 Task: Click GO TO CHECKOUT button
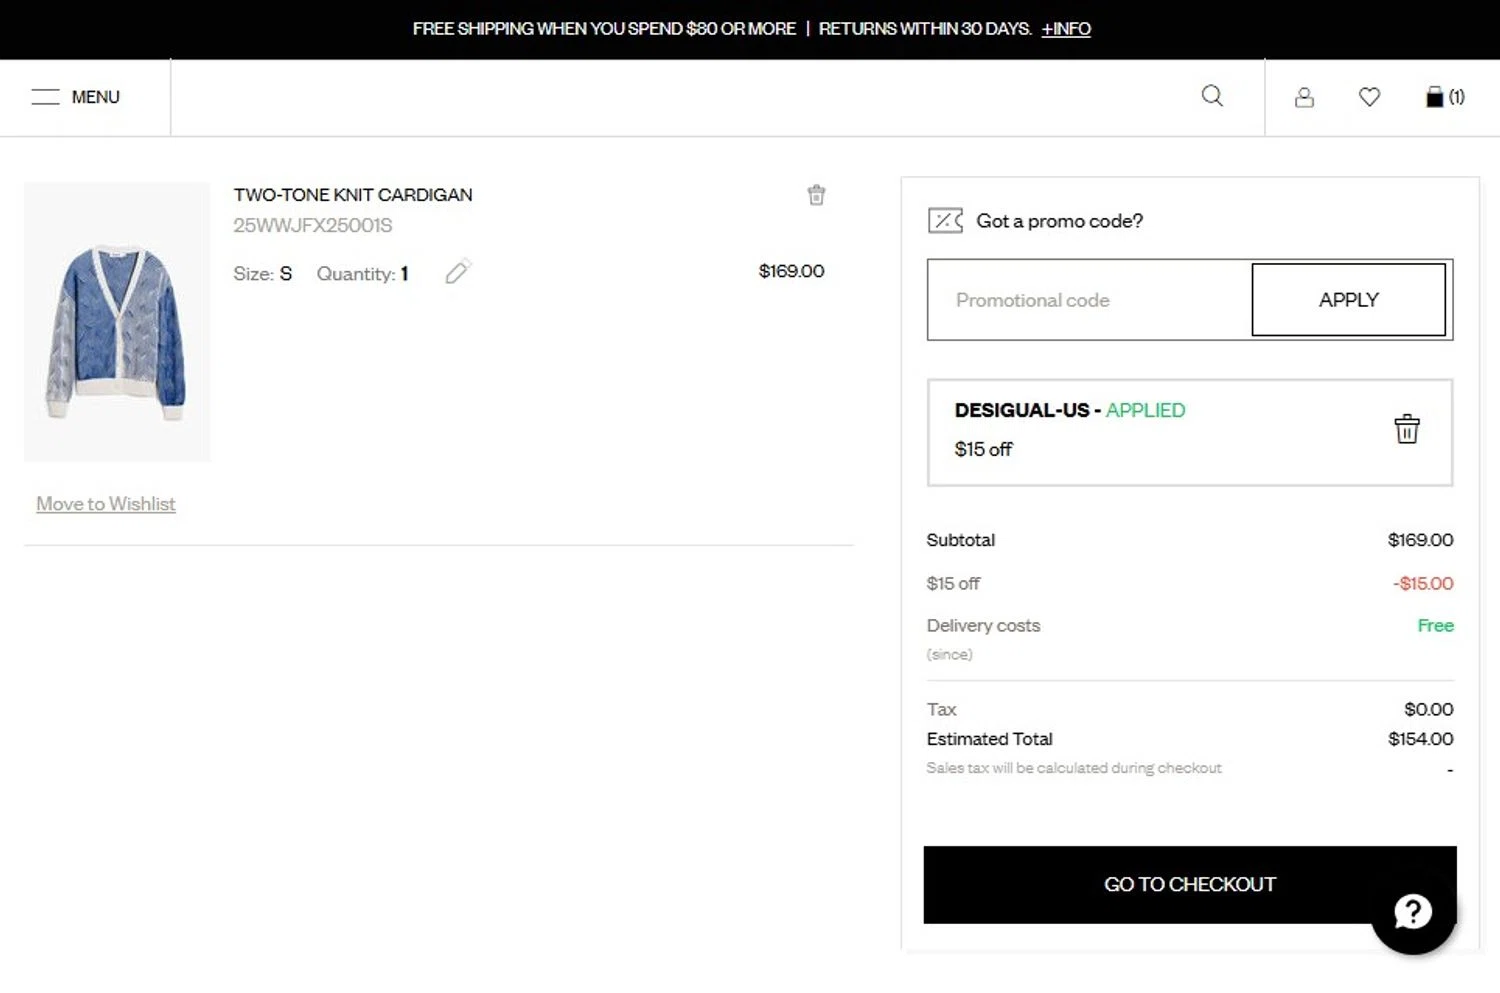click(x=1190, y=885)
